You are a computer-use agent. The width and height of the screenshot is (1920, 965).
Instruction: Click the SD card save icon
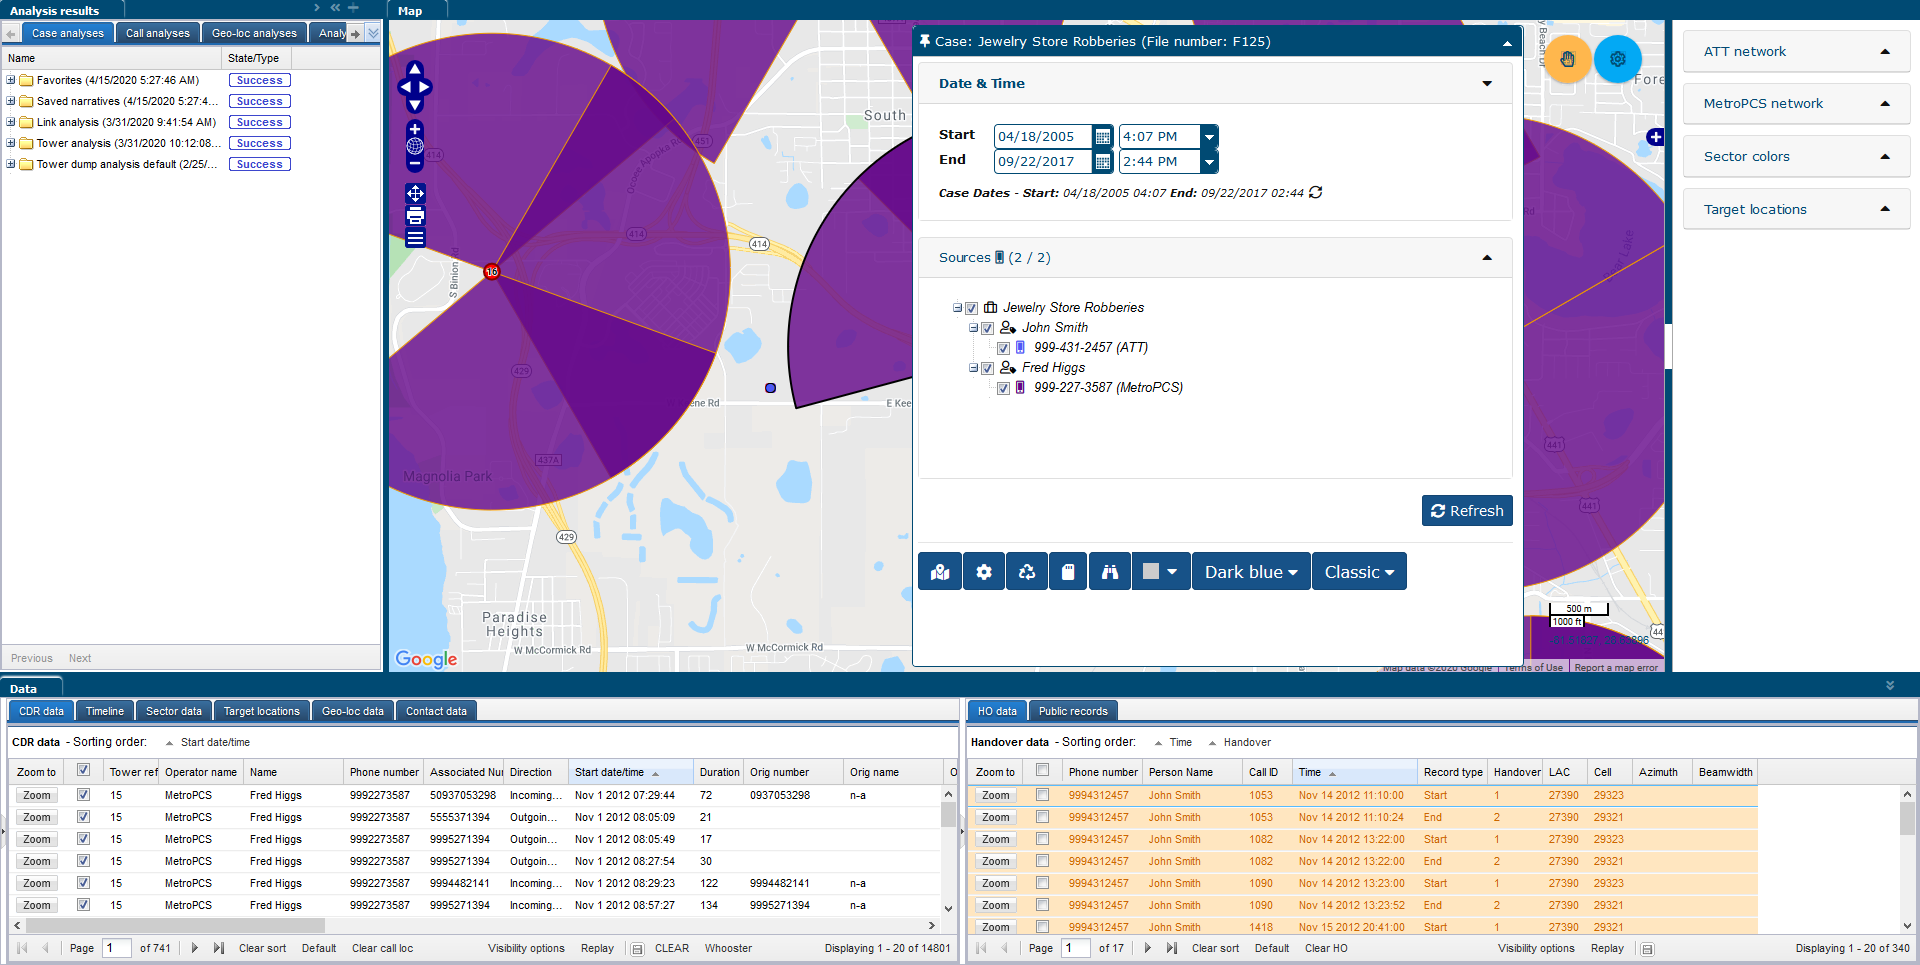(1068, 572)
